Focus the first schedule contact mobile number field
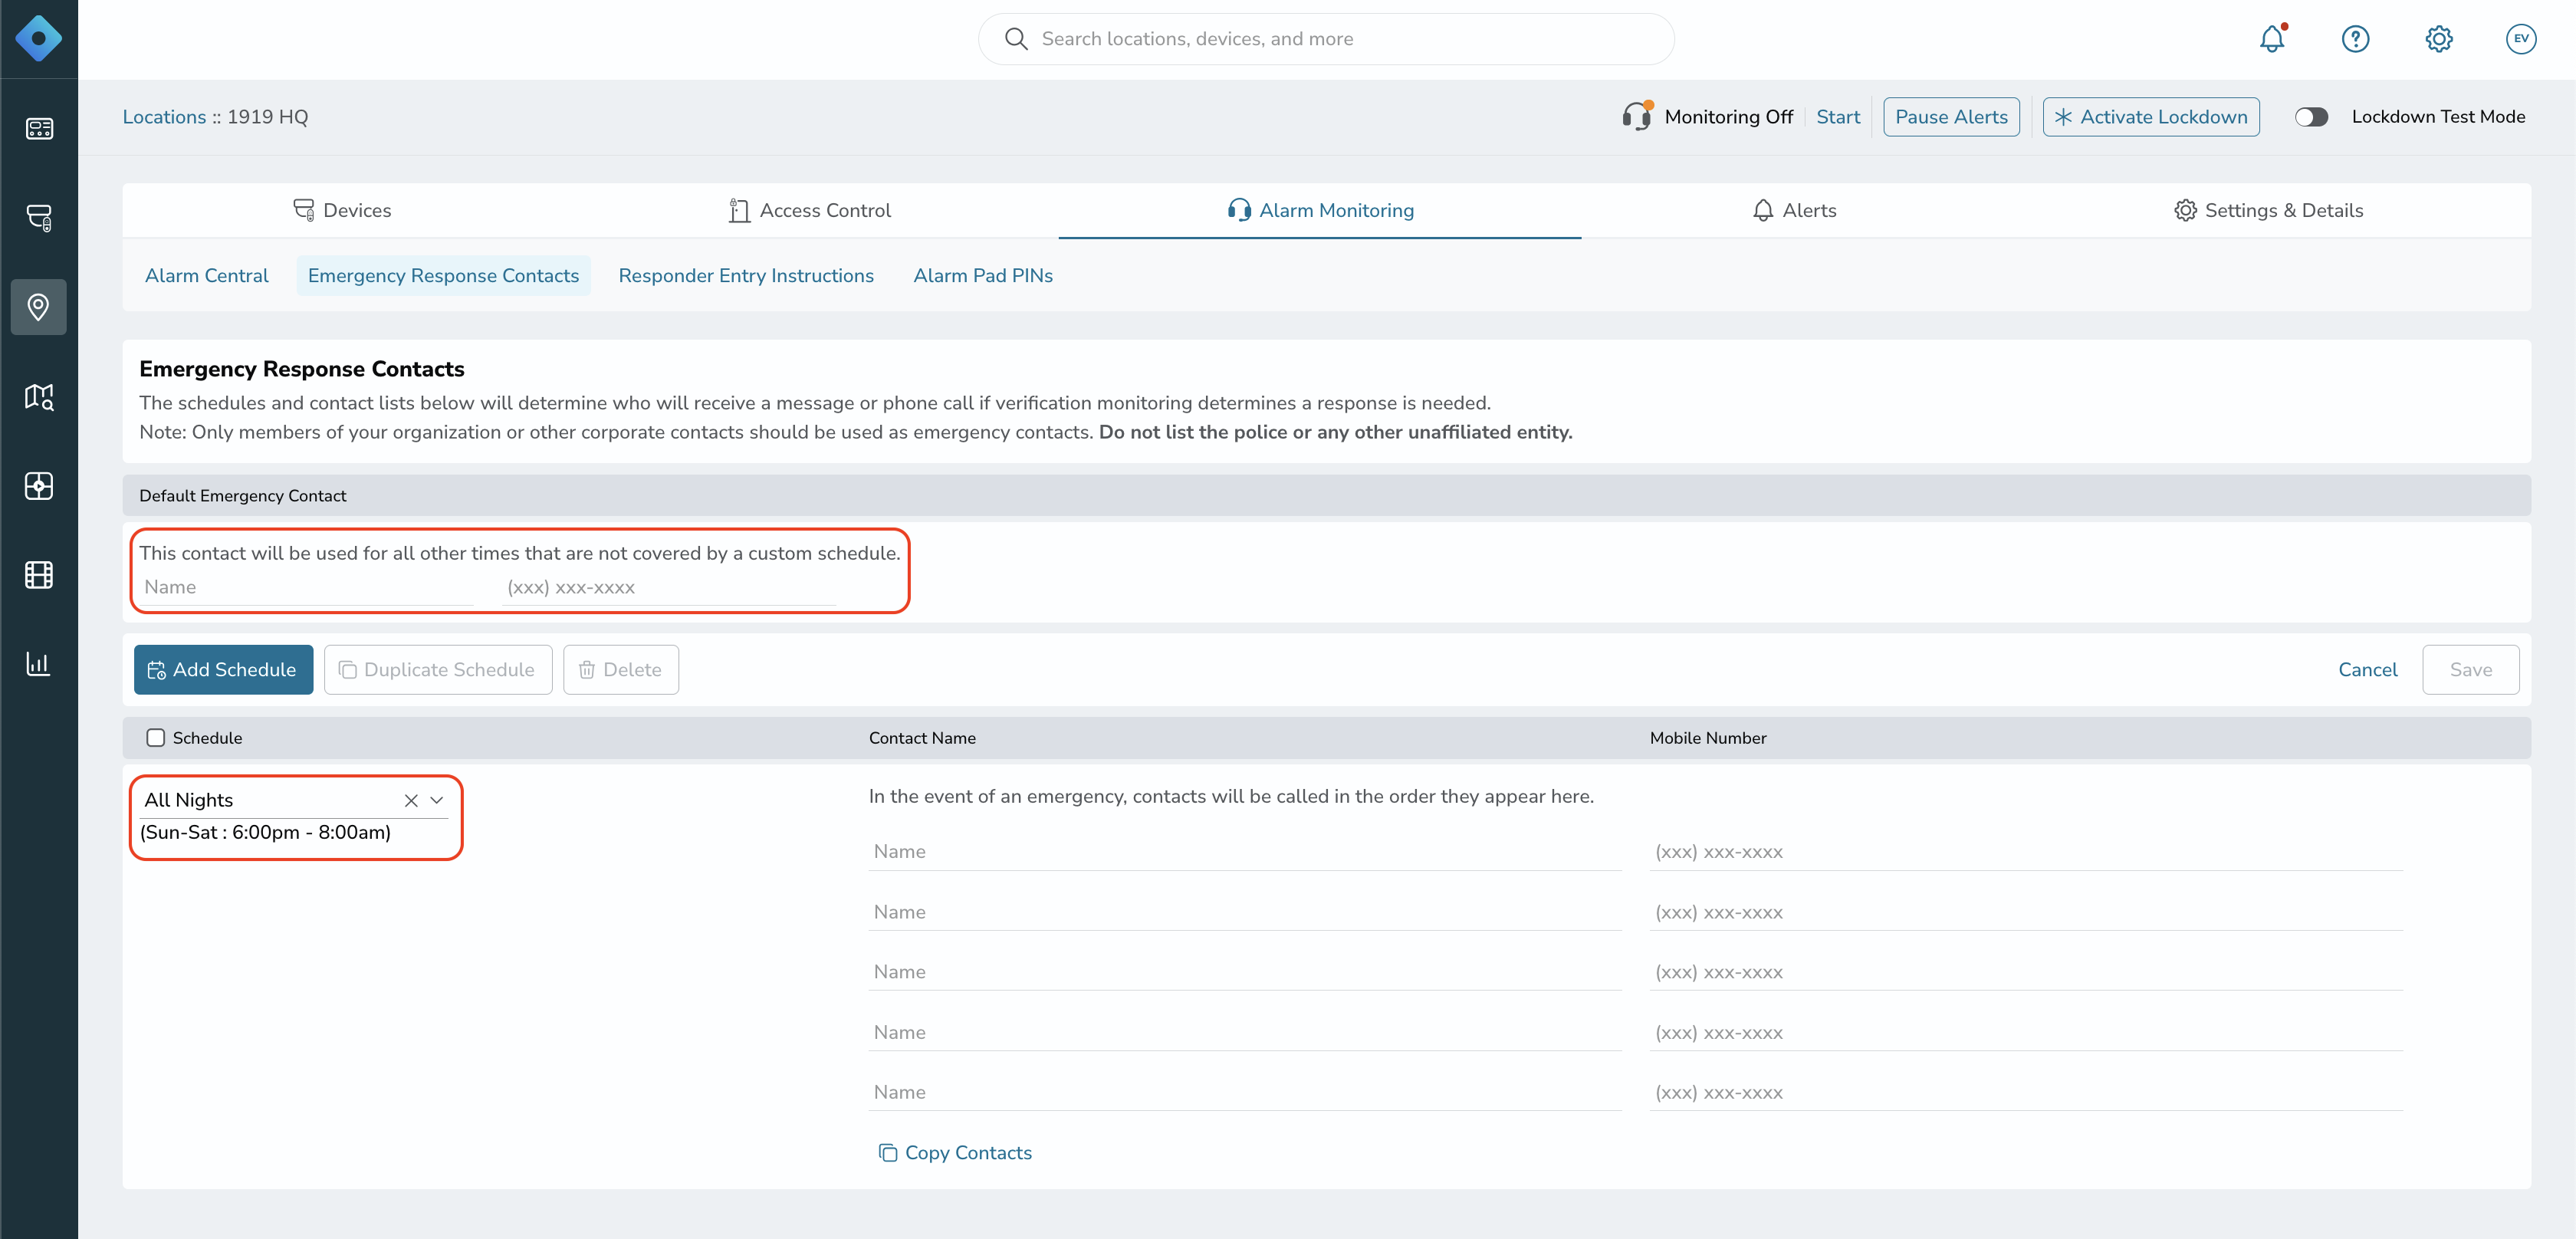This screenshot has width=2576, height=1239. point(2026,851)
